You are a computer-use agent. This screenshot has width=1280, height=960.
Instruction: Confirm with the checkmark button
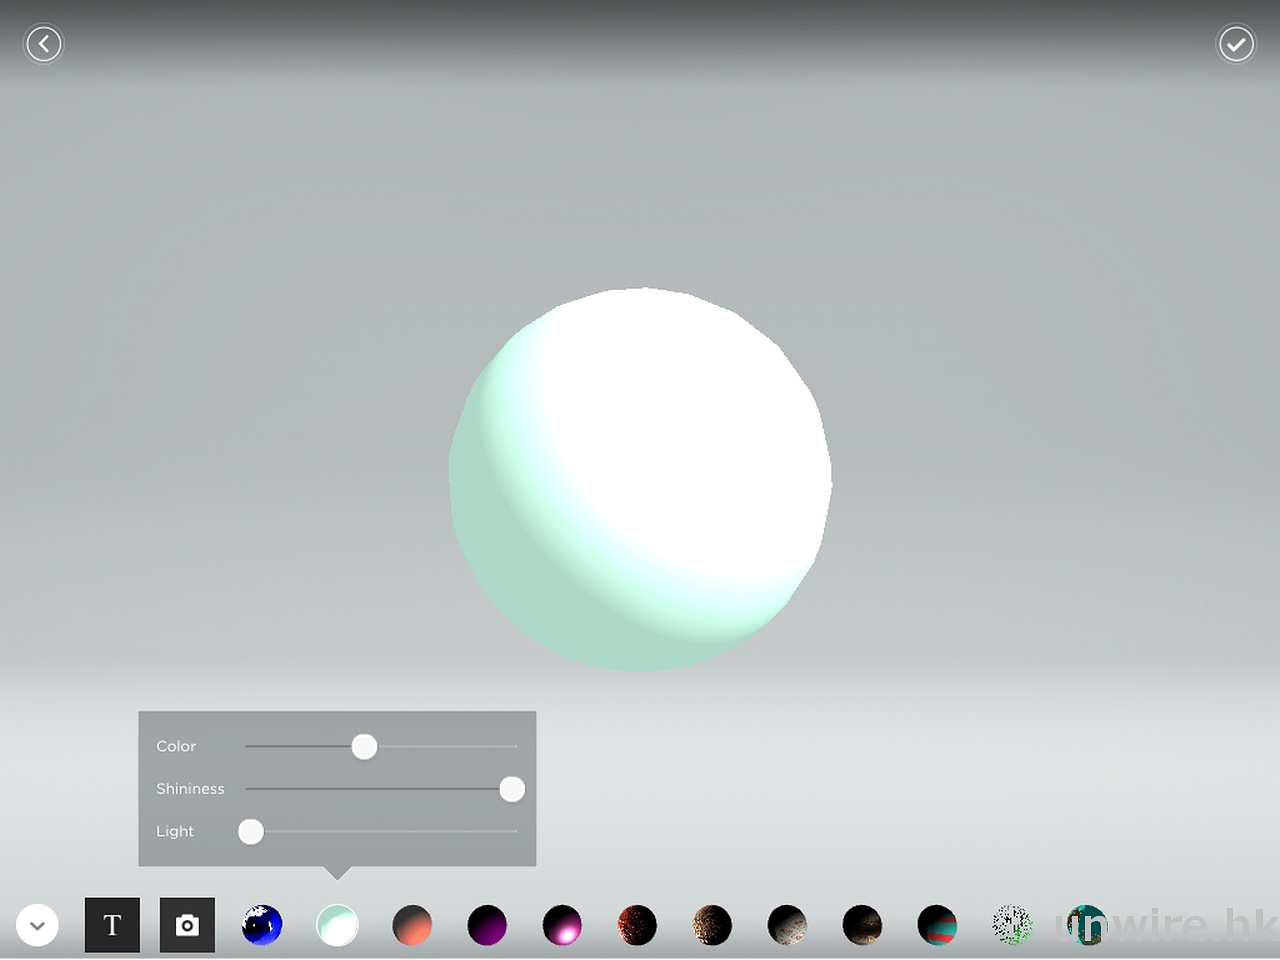1236,44
